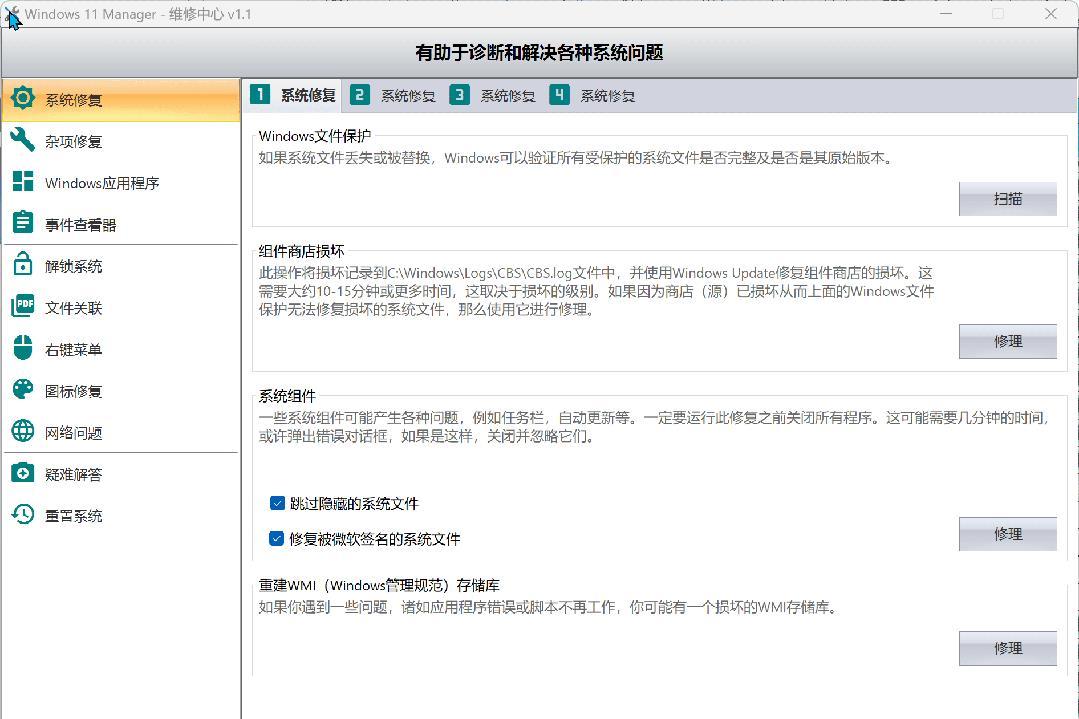Click 修理 button under 系统组件

1007,534
